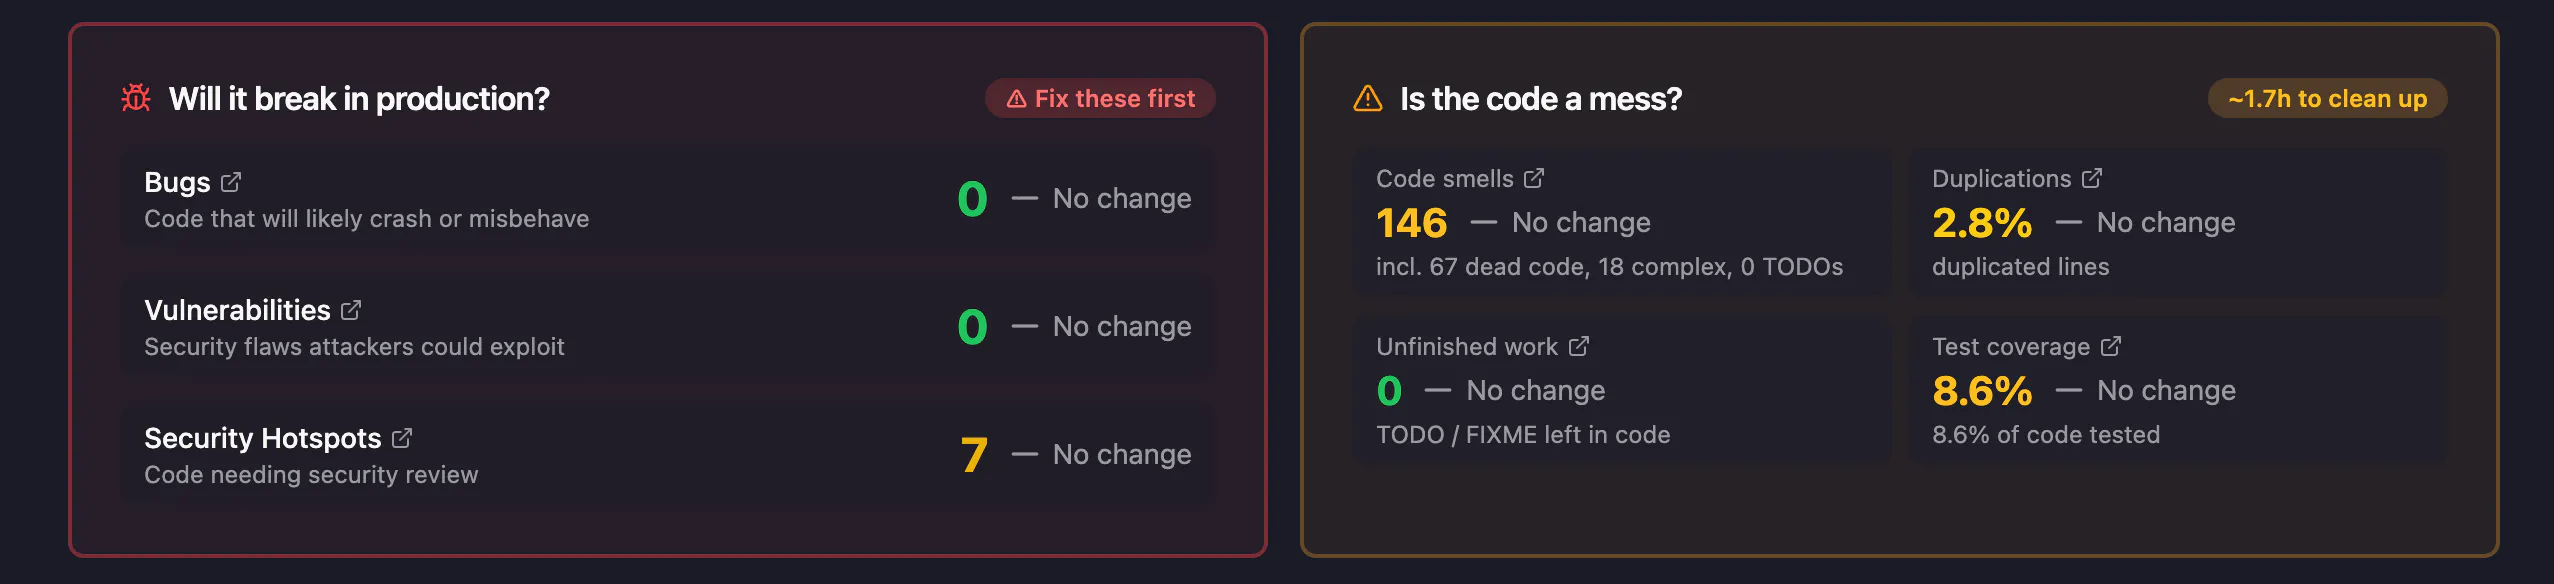
Task: Click the yellow 7 count for Security Hotspots
Action: tap(974, 454)
